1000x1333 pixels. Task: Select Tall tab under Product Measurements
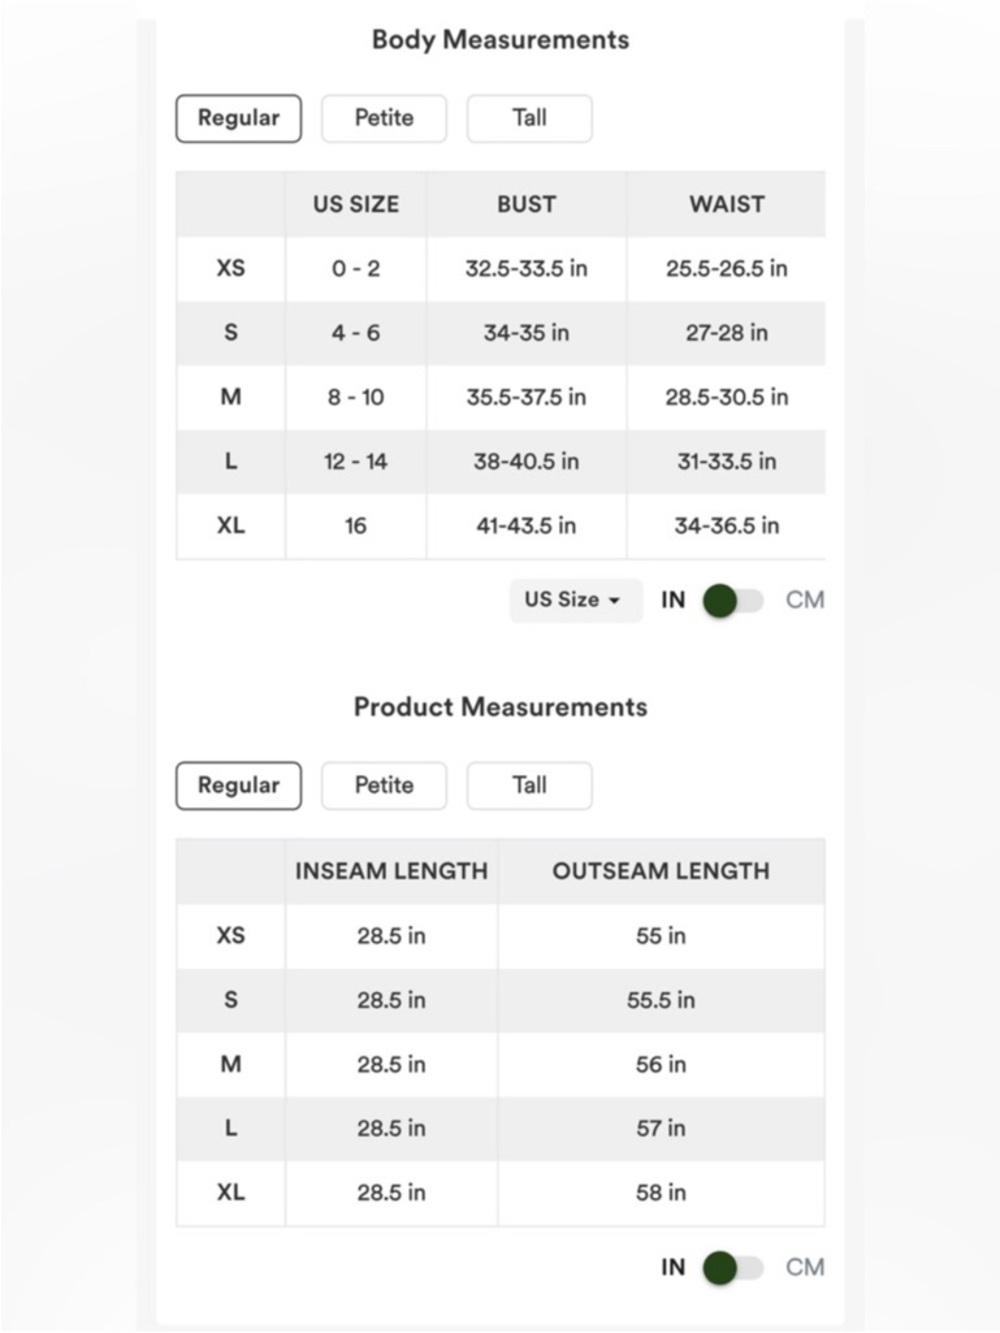pyautogui.click(x=529, y=785)
